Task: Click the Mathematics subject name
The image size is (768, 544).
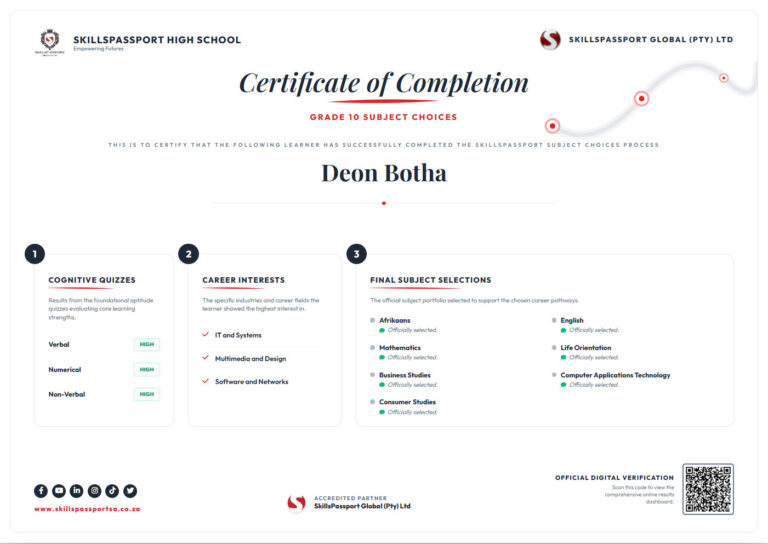Action: (400, 348)
